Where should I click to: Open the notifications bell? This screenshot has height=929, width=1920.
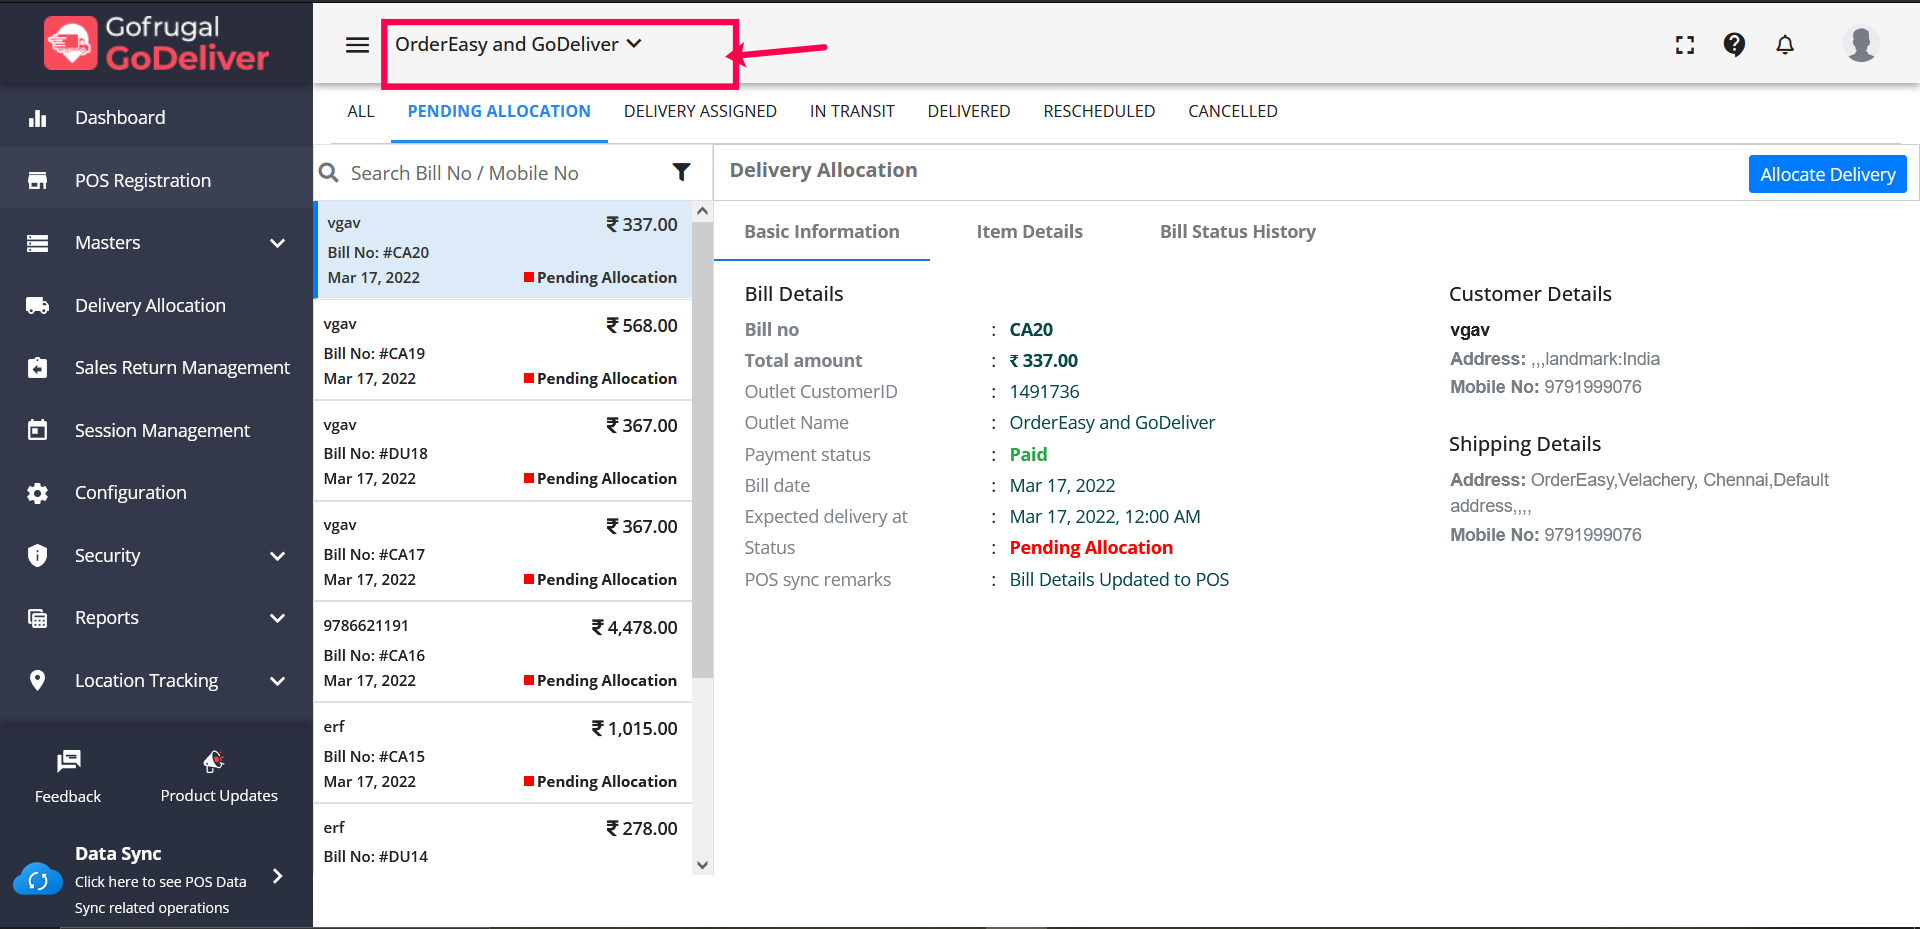coord(1785,45)
